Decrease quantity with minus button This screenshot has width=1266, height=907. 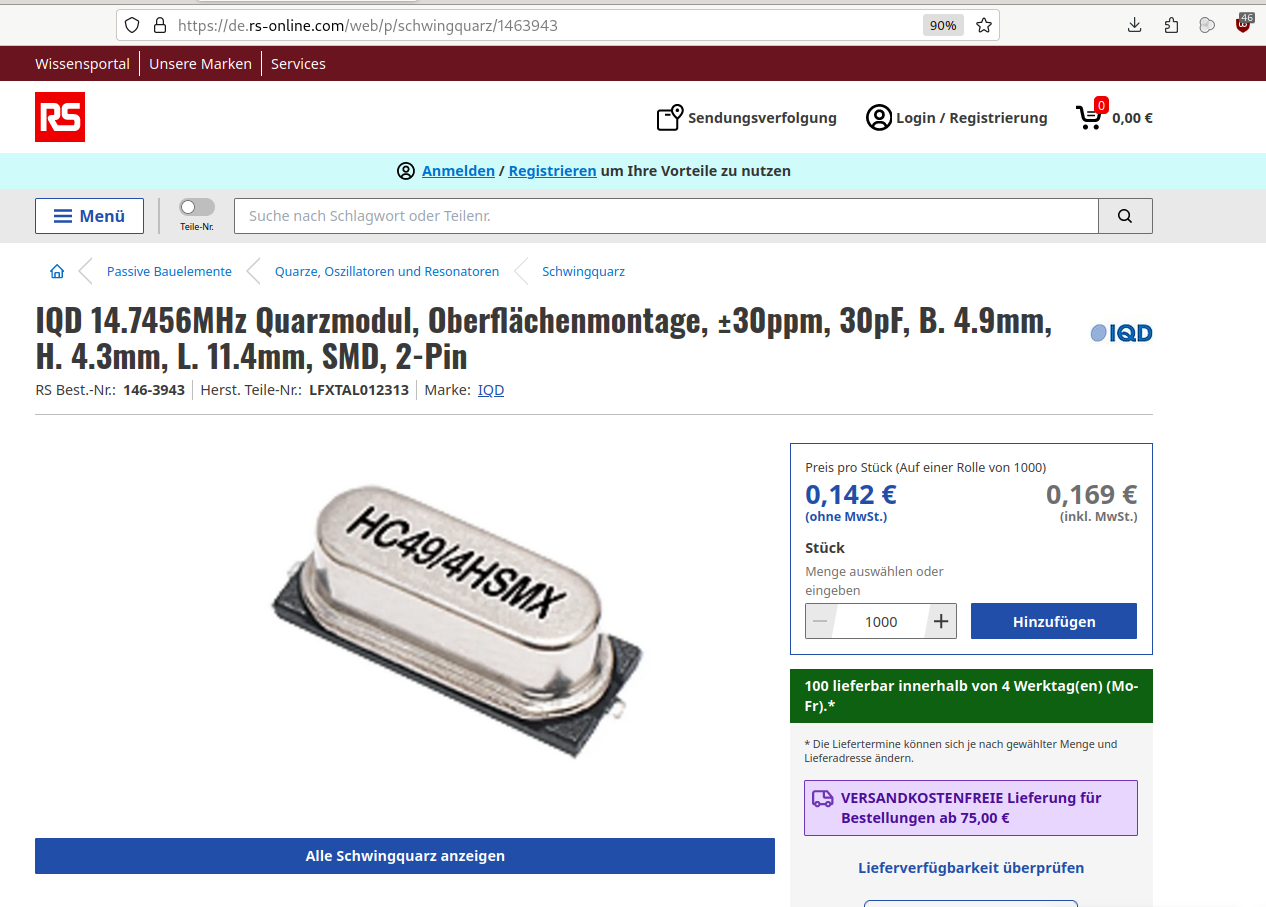coord(820,621)
